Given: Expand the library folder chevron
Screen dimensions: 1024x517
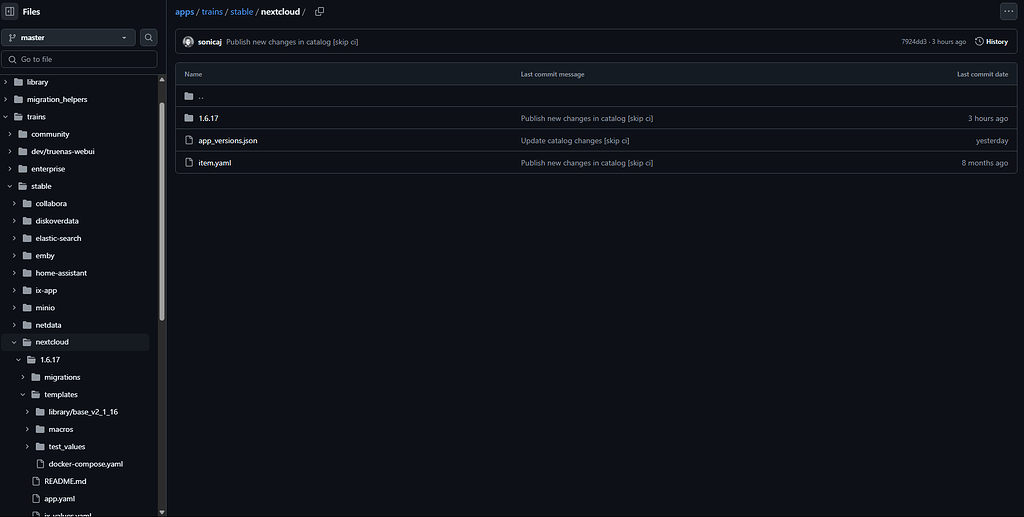Looking at the screenshot, I should [6, 82].
